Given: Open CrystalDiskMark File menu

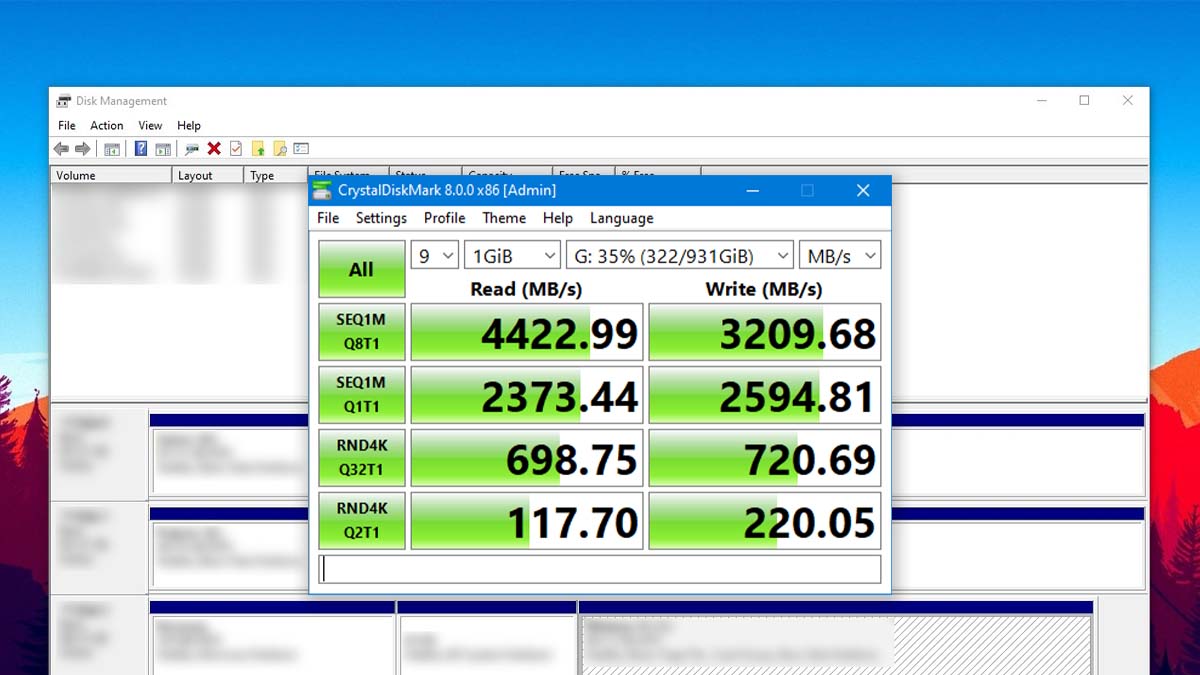Looking at the screenshot, I should [x=328, y=218].
